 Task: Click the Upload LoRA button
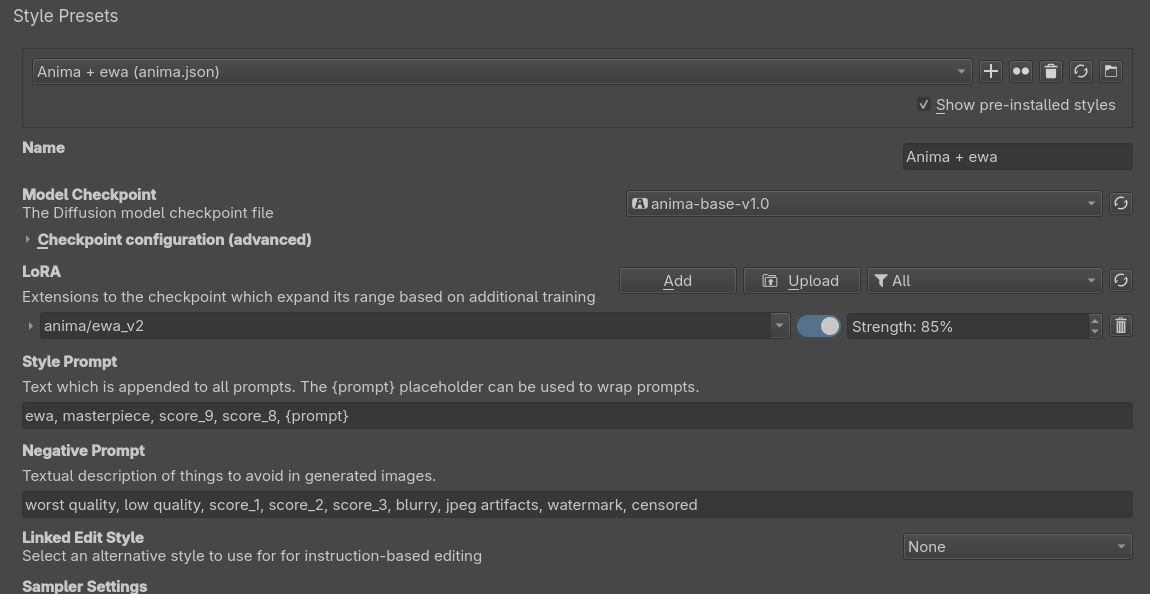point(802,280)
